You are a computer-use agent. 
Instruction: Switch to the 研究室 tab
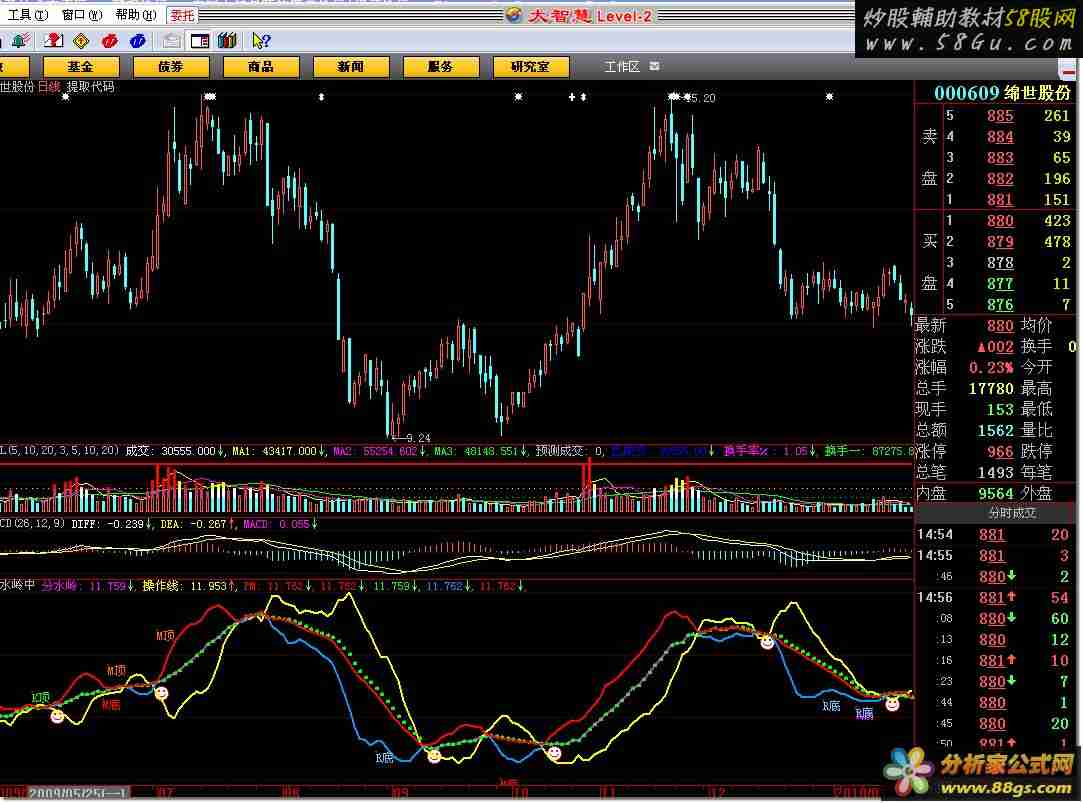530,67
